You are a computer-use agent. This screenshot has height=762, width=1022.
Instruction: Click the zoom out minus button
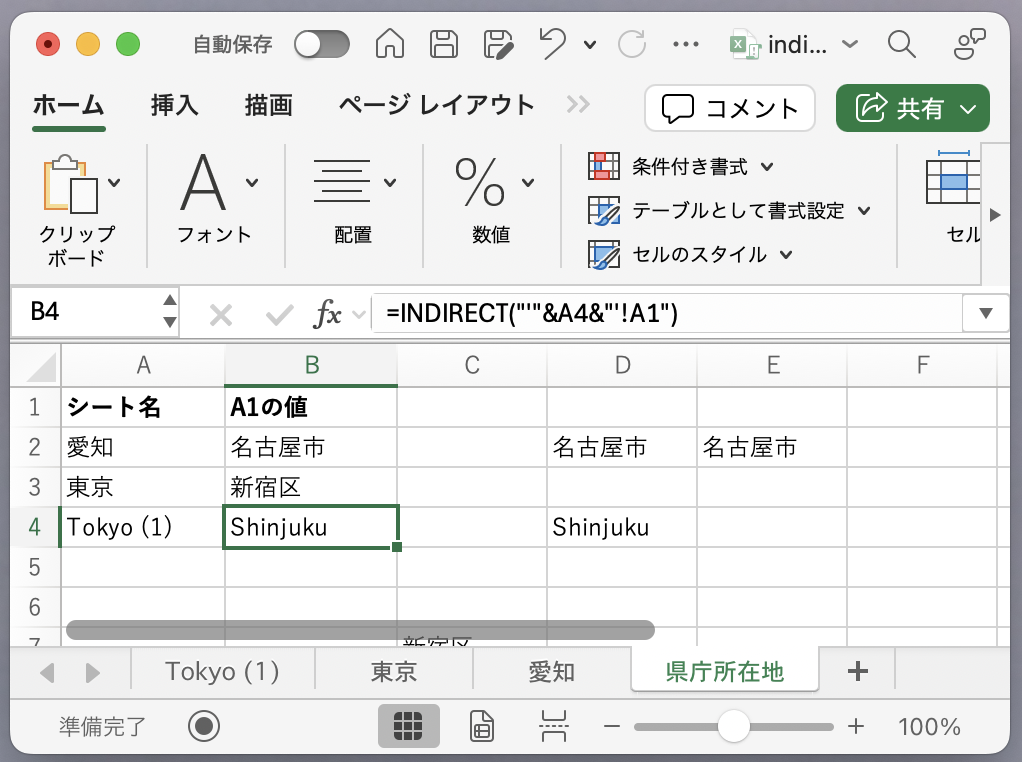pos(611,726)
